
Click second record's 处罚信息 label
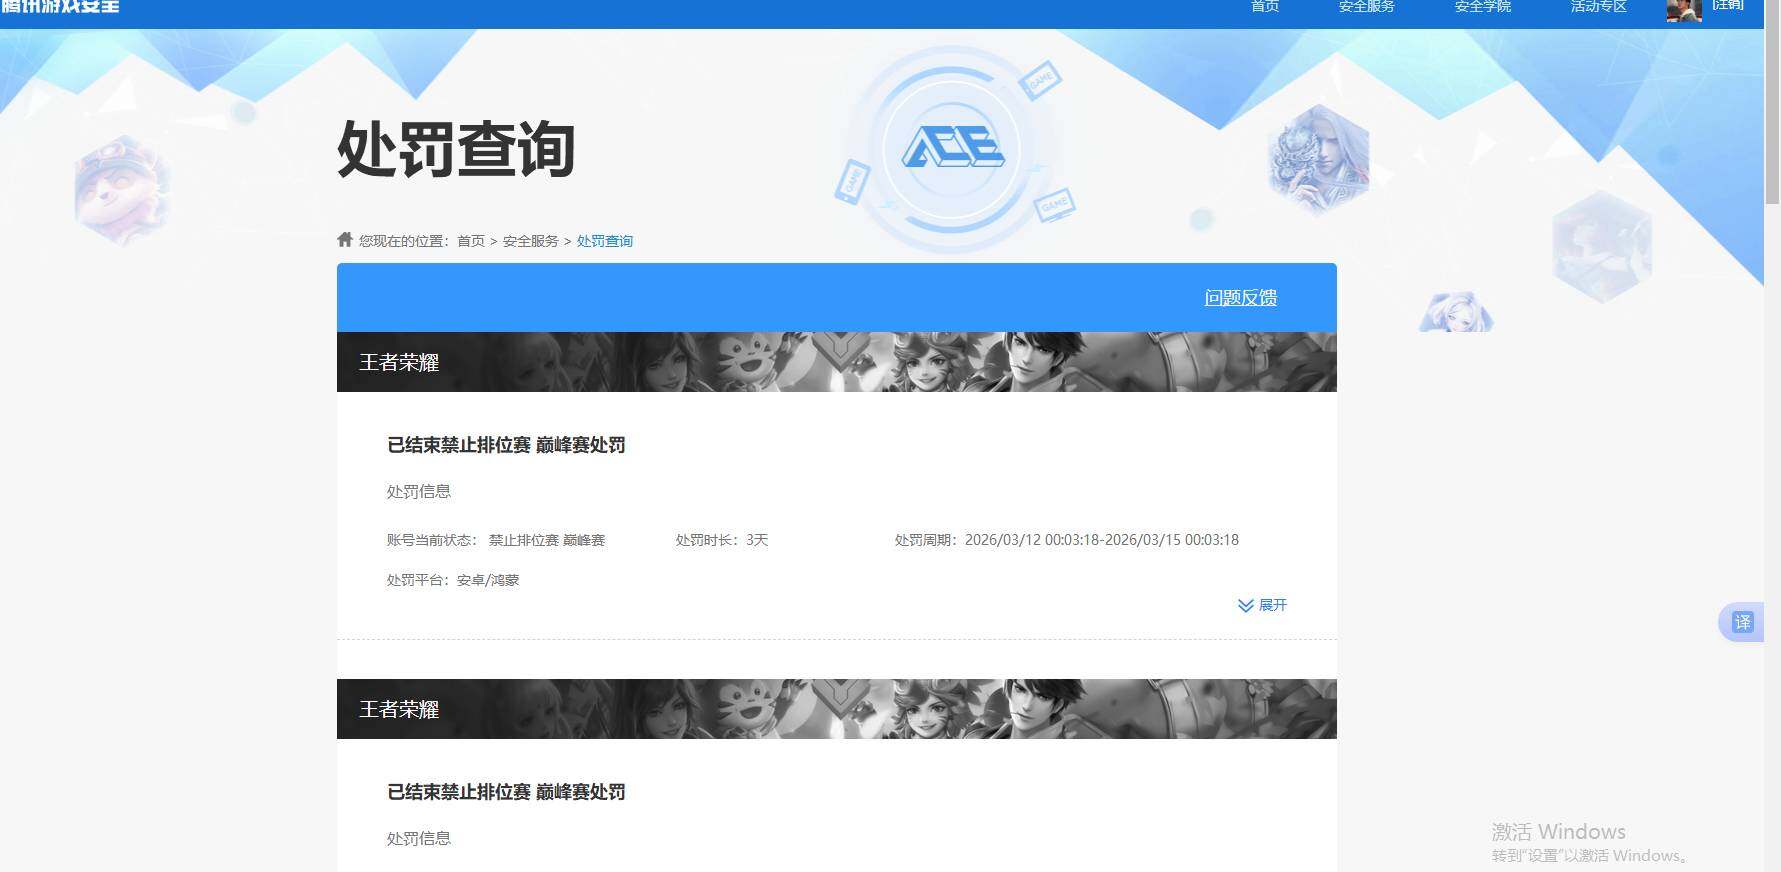click(419, 838)
